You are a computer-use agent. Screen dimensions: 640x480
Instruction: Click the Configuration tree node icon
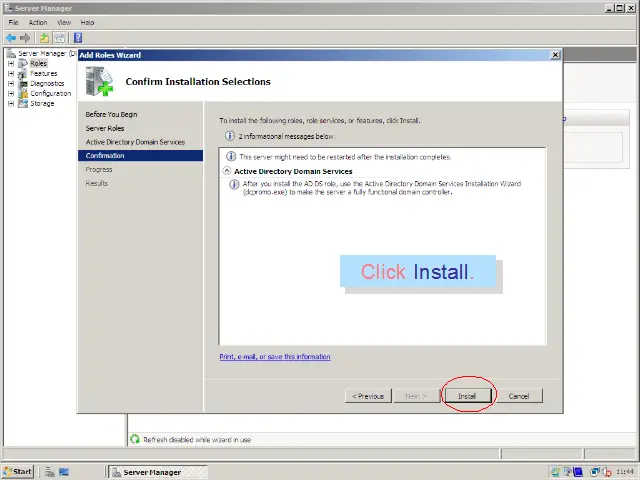click(23, 93)
